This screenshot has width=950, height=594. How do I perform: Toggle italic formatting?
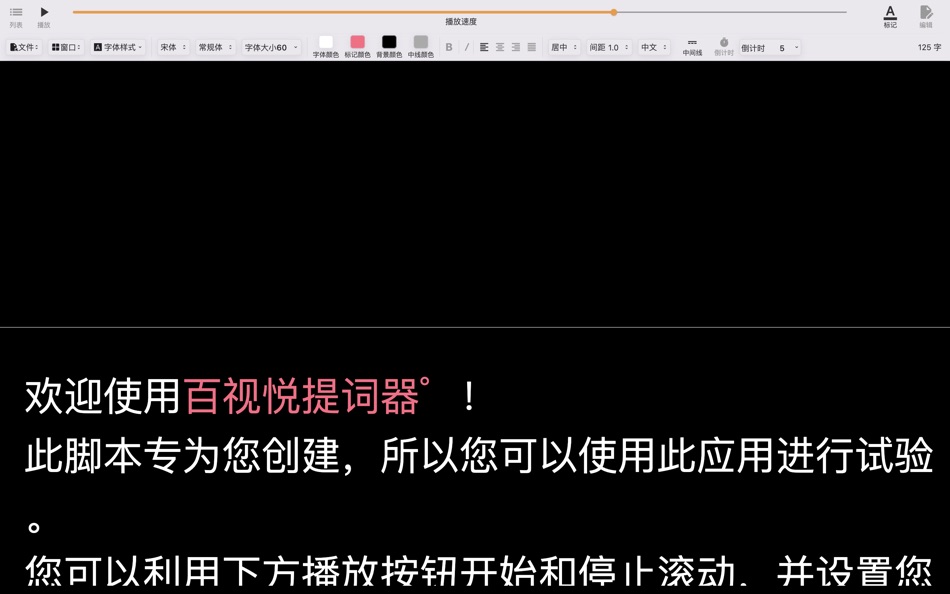467,47
